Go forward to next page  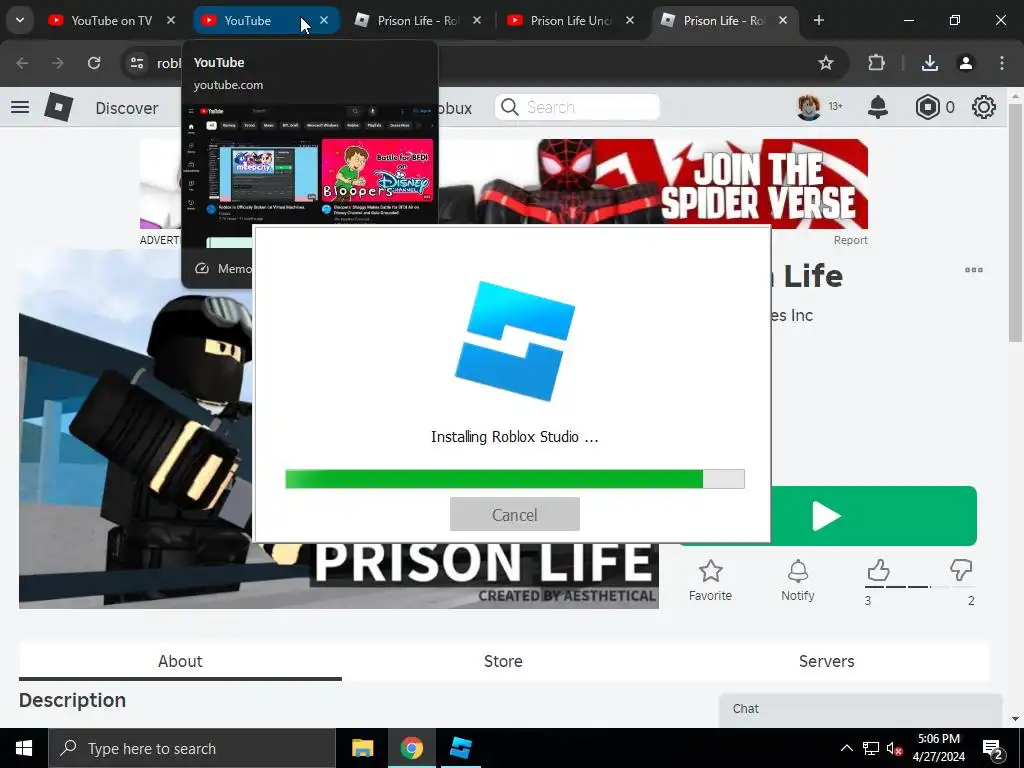coord(58,63)
